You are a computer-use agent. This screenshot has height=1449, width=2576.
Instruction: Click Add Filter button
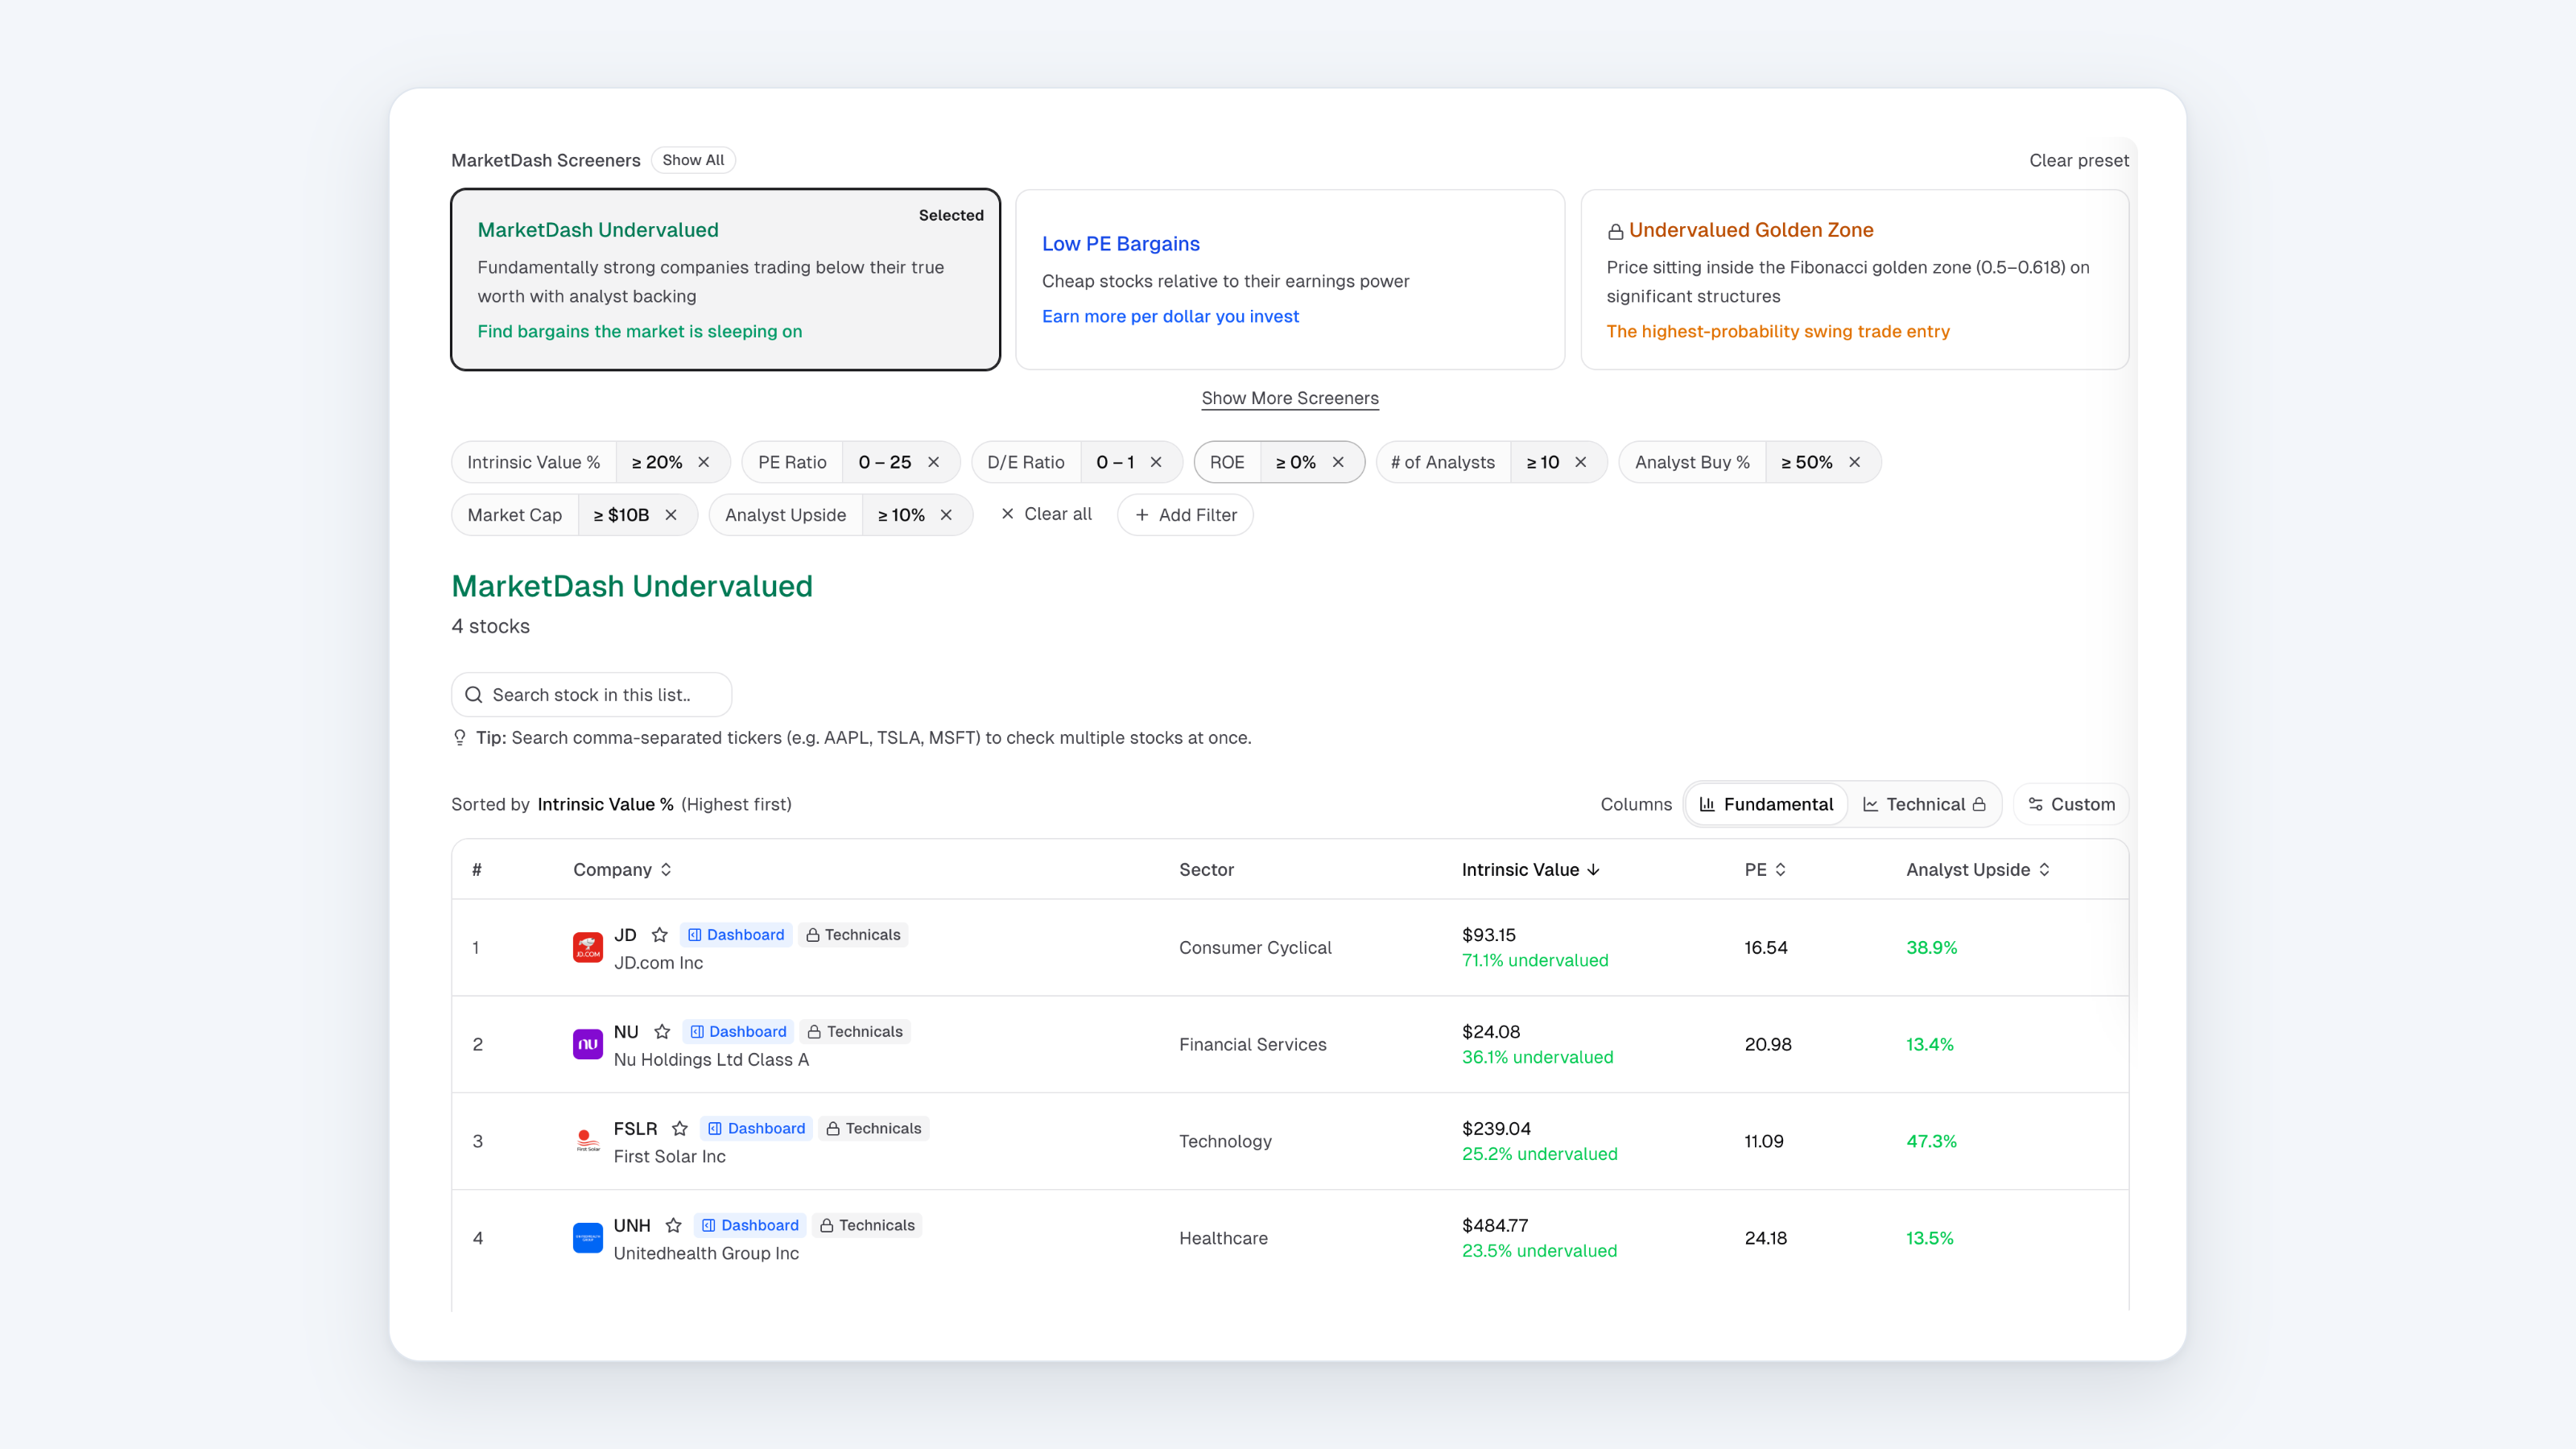pyautogui.click(x=1185, y=515)
